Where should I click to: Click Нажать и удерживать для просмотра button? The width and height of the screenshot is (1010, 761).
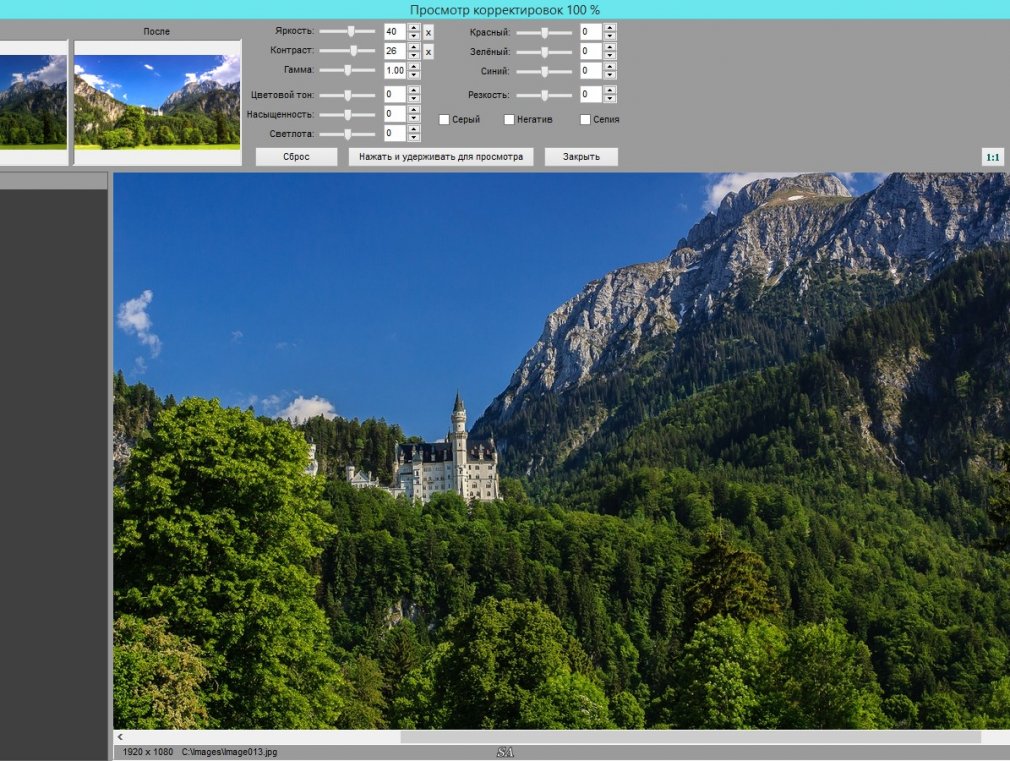441,157
